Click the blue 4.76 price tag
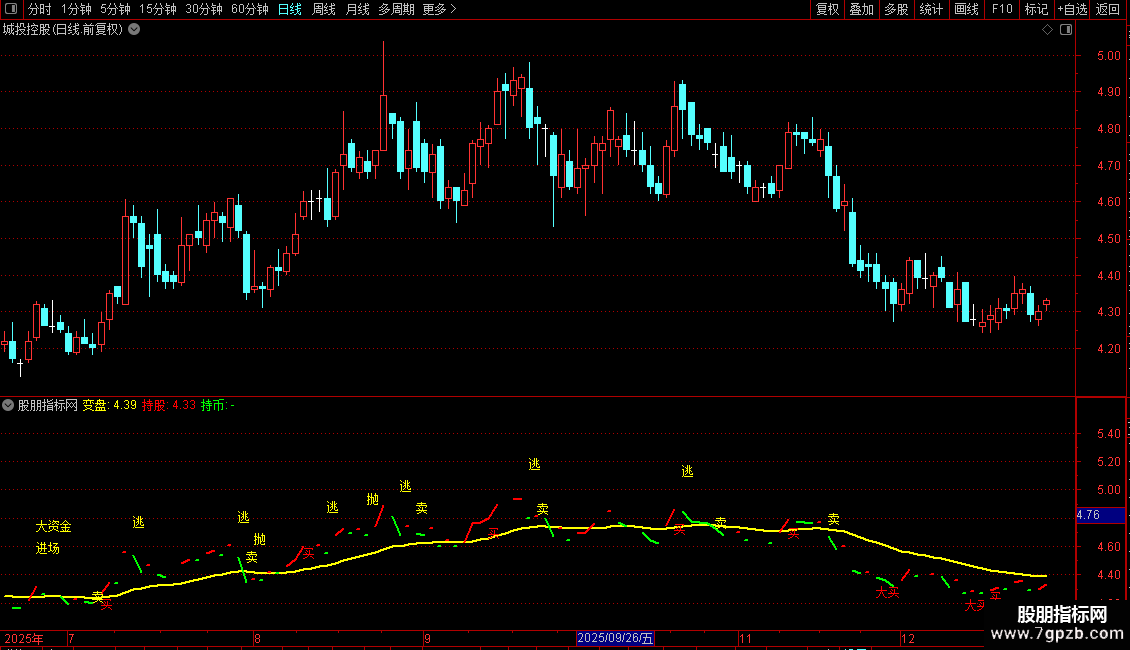 click(x=1100, y=515)
